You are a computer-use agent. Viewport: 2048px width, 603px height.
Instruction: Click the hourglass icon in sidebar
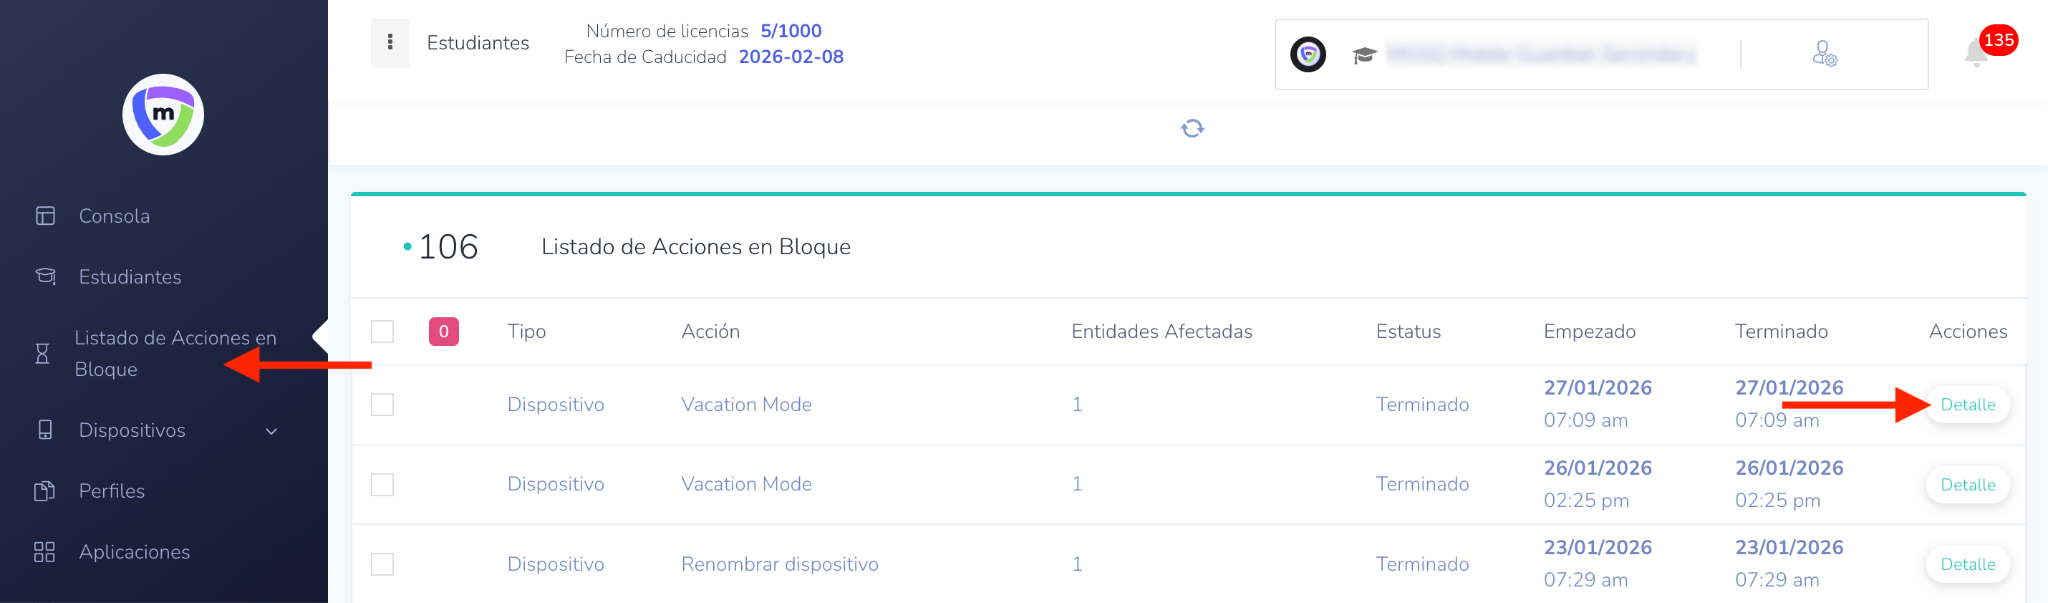pos(42,353)
